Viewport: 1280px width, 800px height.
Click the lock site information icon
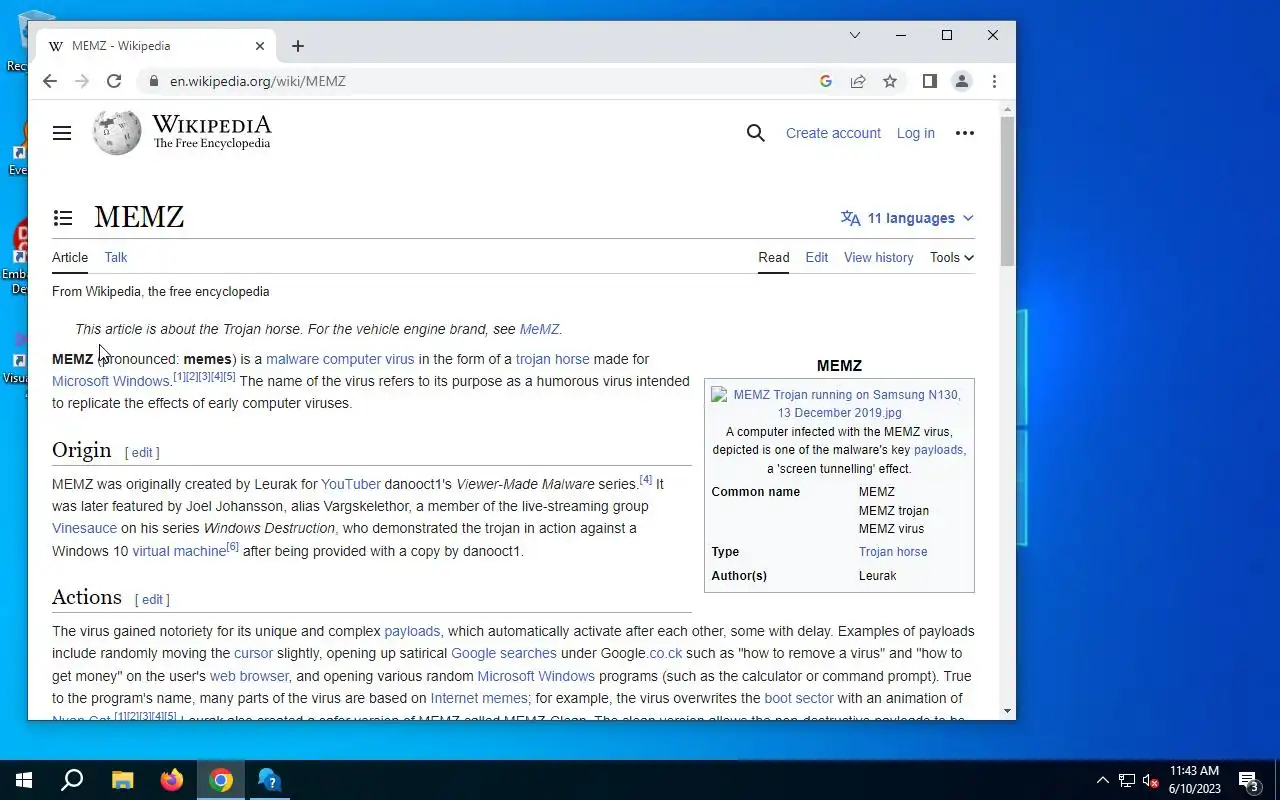[153, 81]
